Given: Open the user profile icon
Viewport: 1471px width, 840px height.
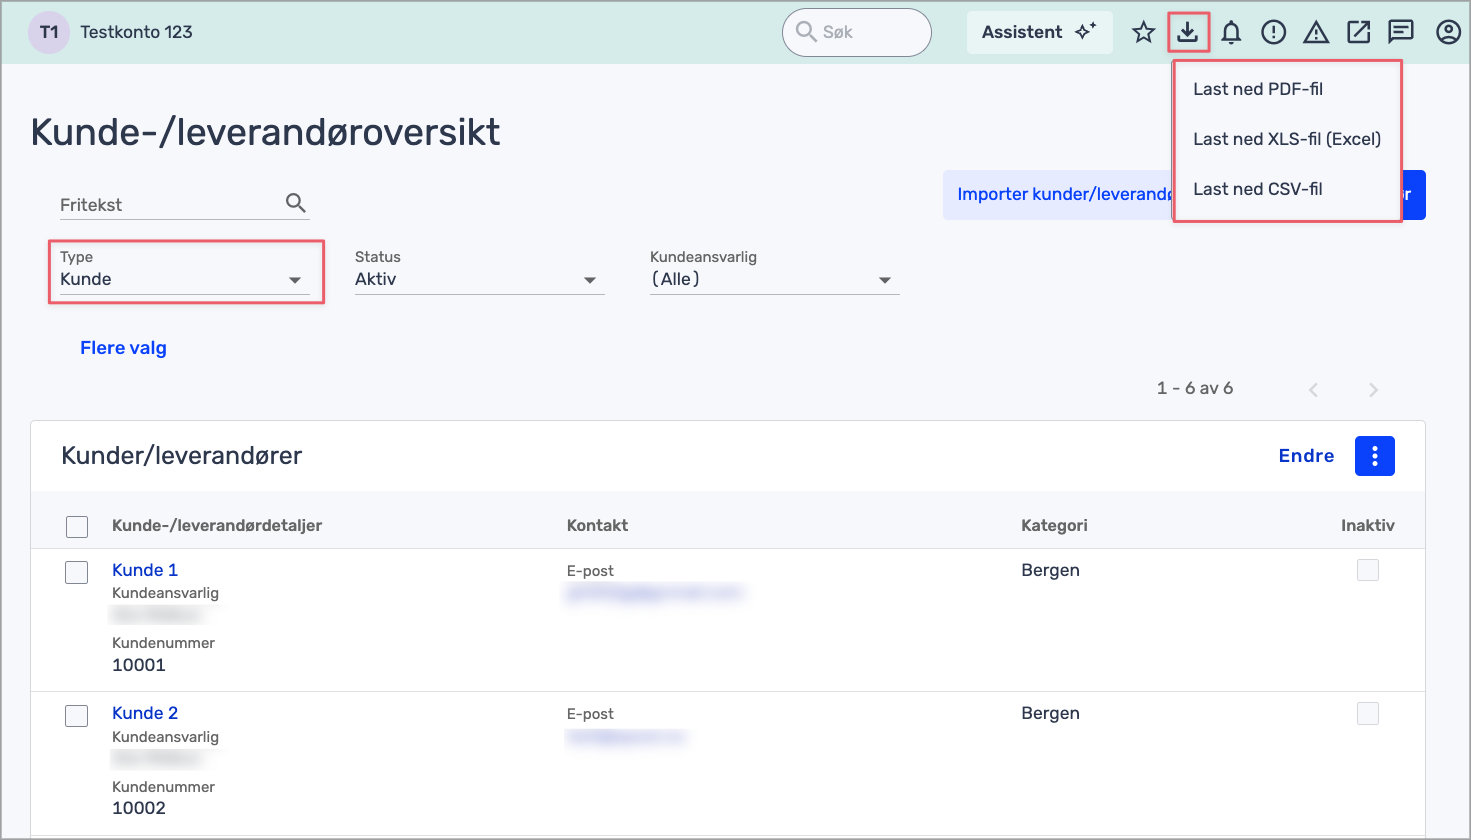Looking at the screenshot, I should click(x=1448, y=33).
